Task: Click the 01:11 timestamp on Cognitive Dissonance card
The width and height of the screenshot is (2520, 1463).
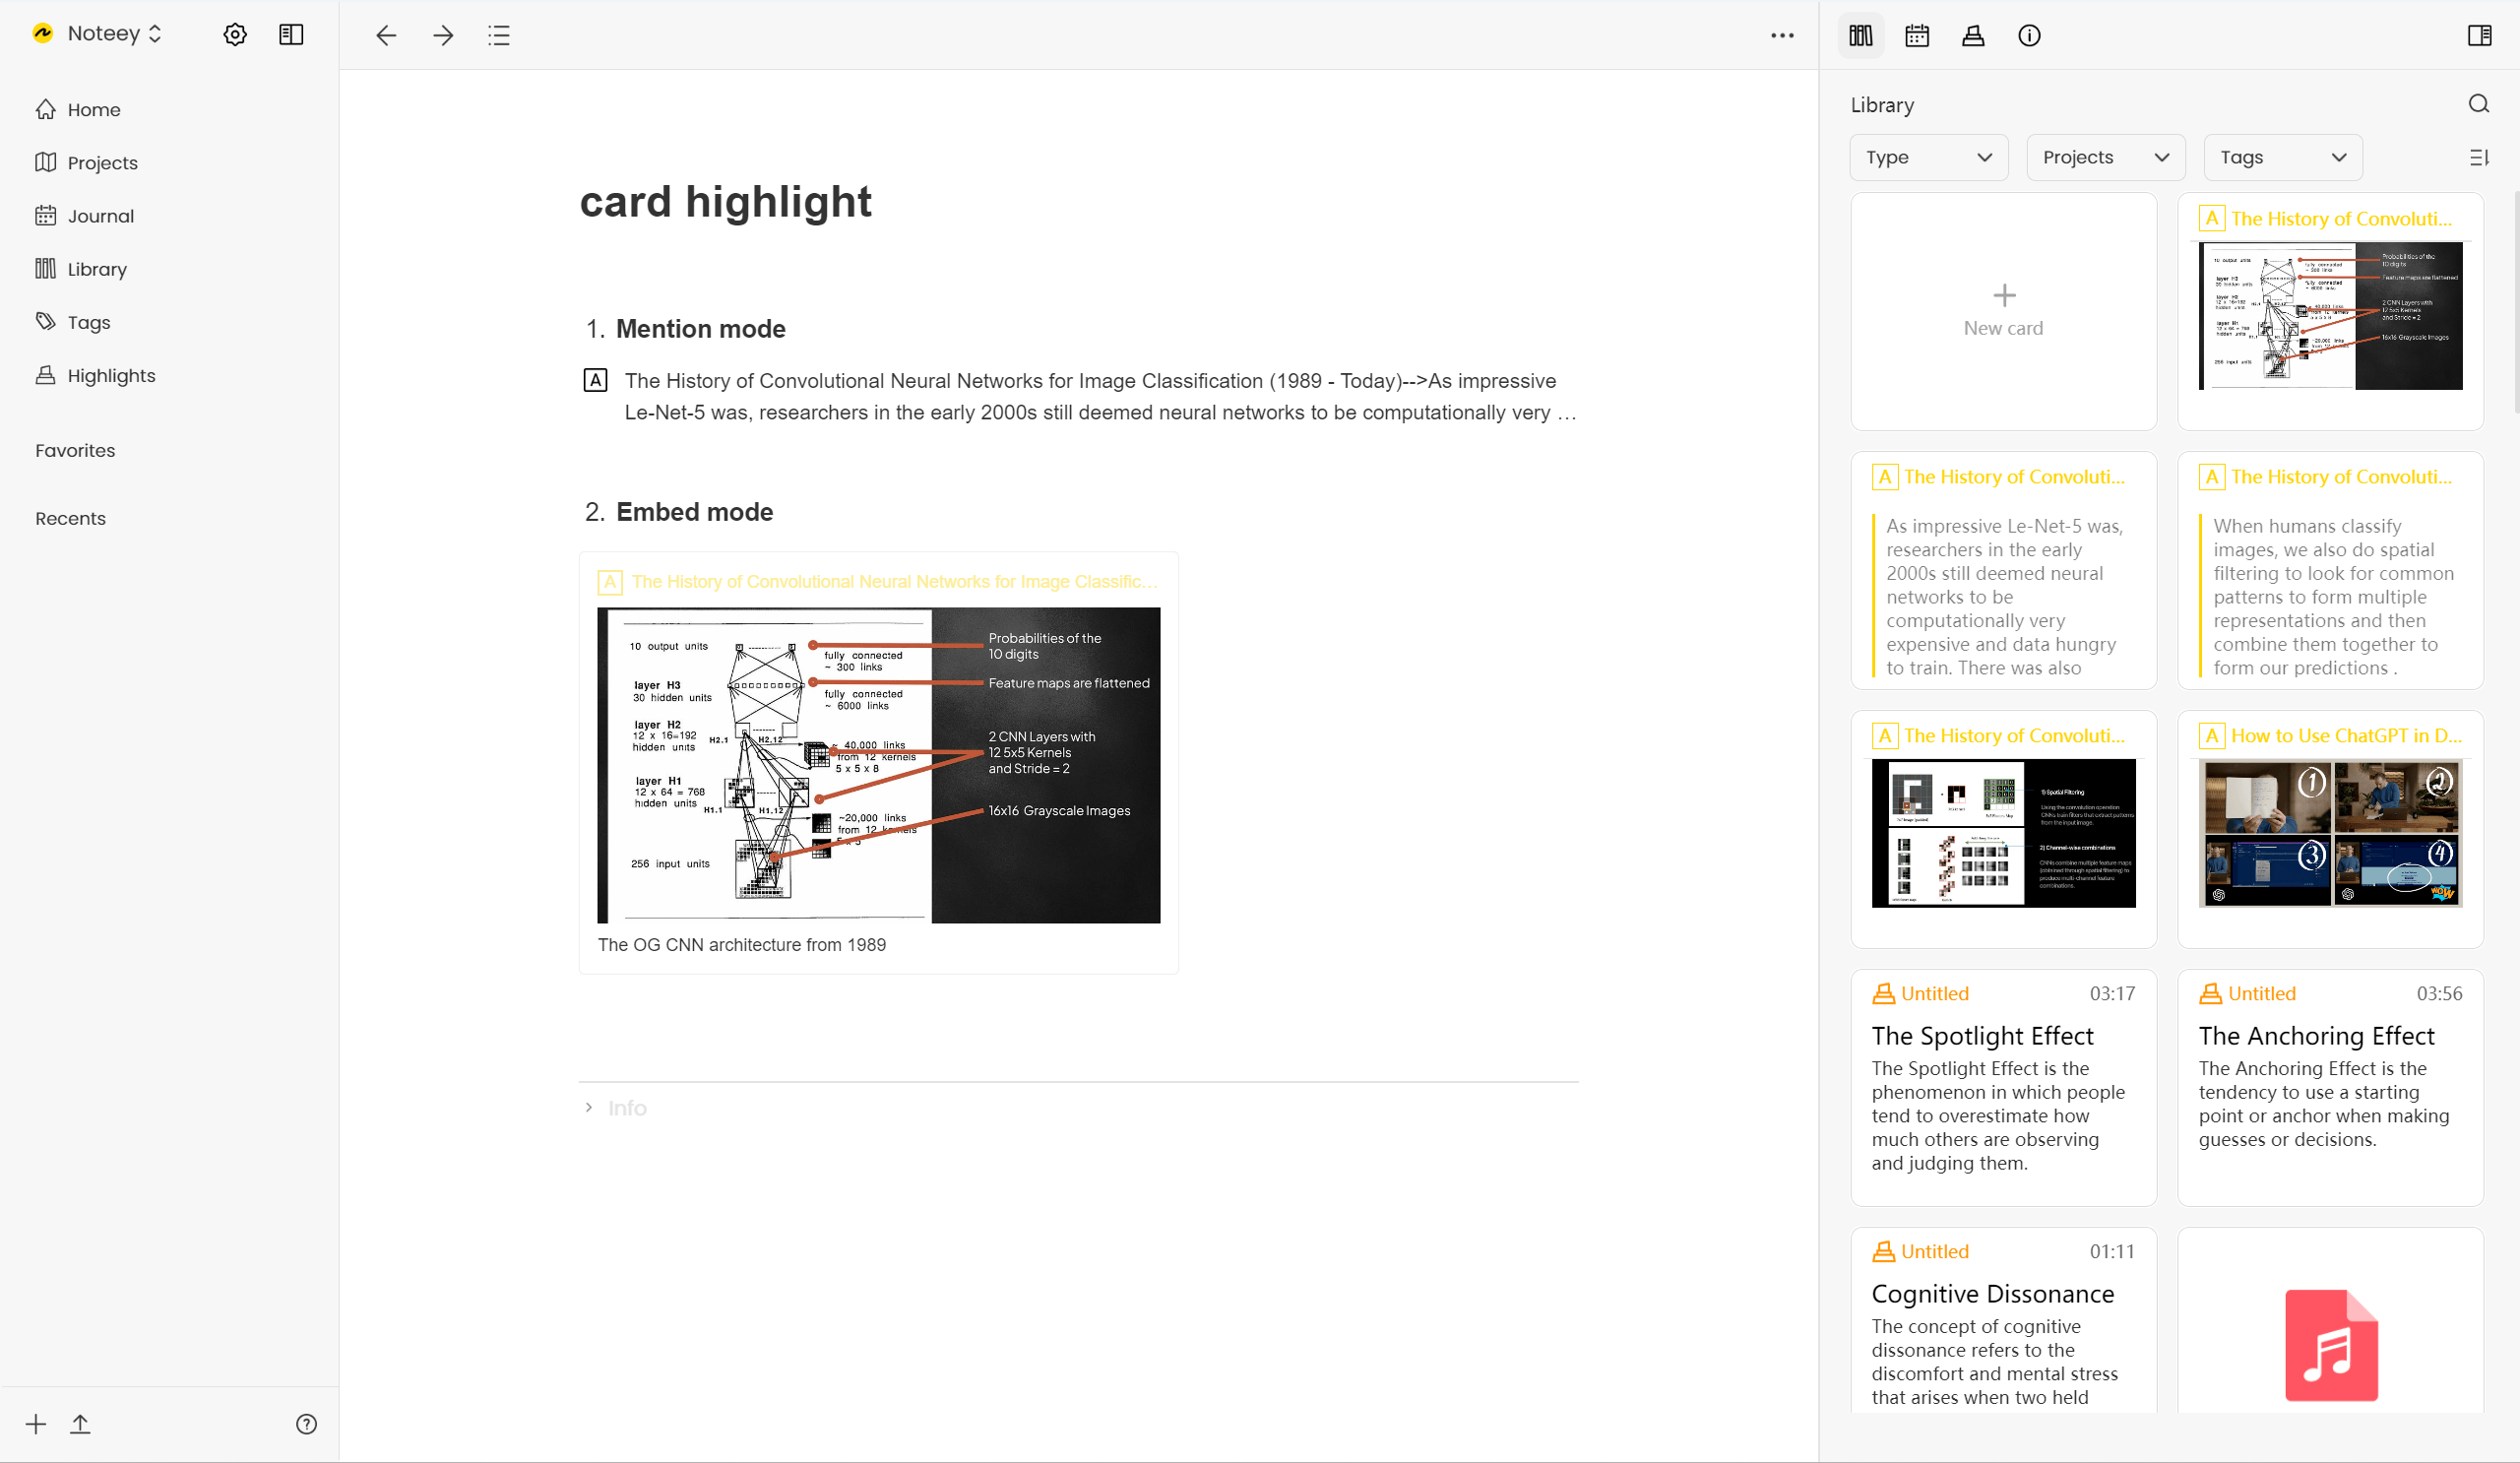Action: [2112, 1251]
